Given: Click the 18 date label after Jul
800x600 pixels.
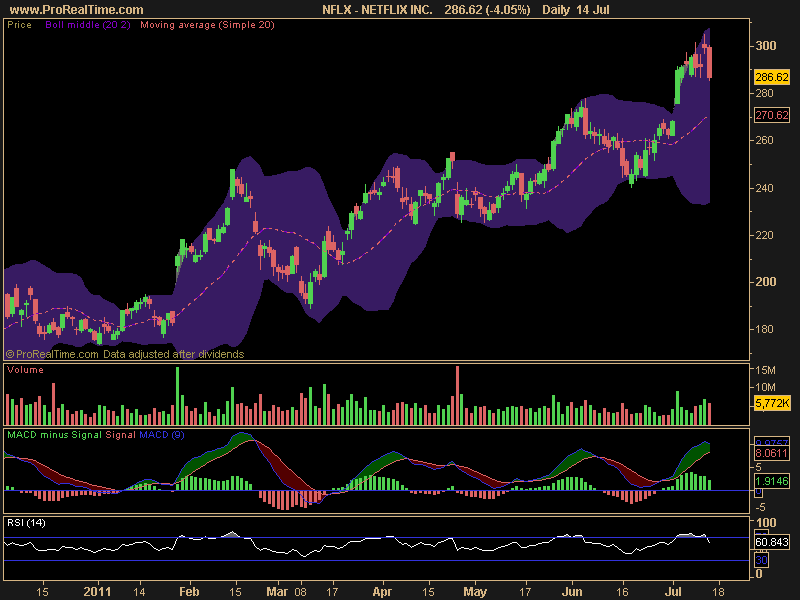Looking at the screenshot, I should pyautogui.click(x=719, y=592).
